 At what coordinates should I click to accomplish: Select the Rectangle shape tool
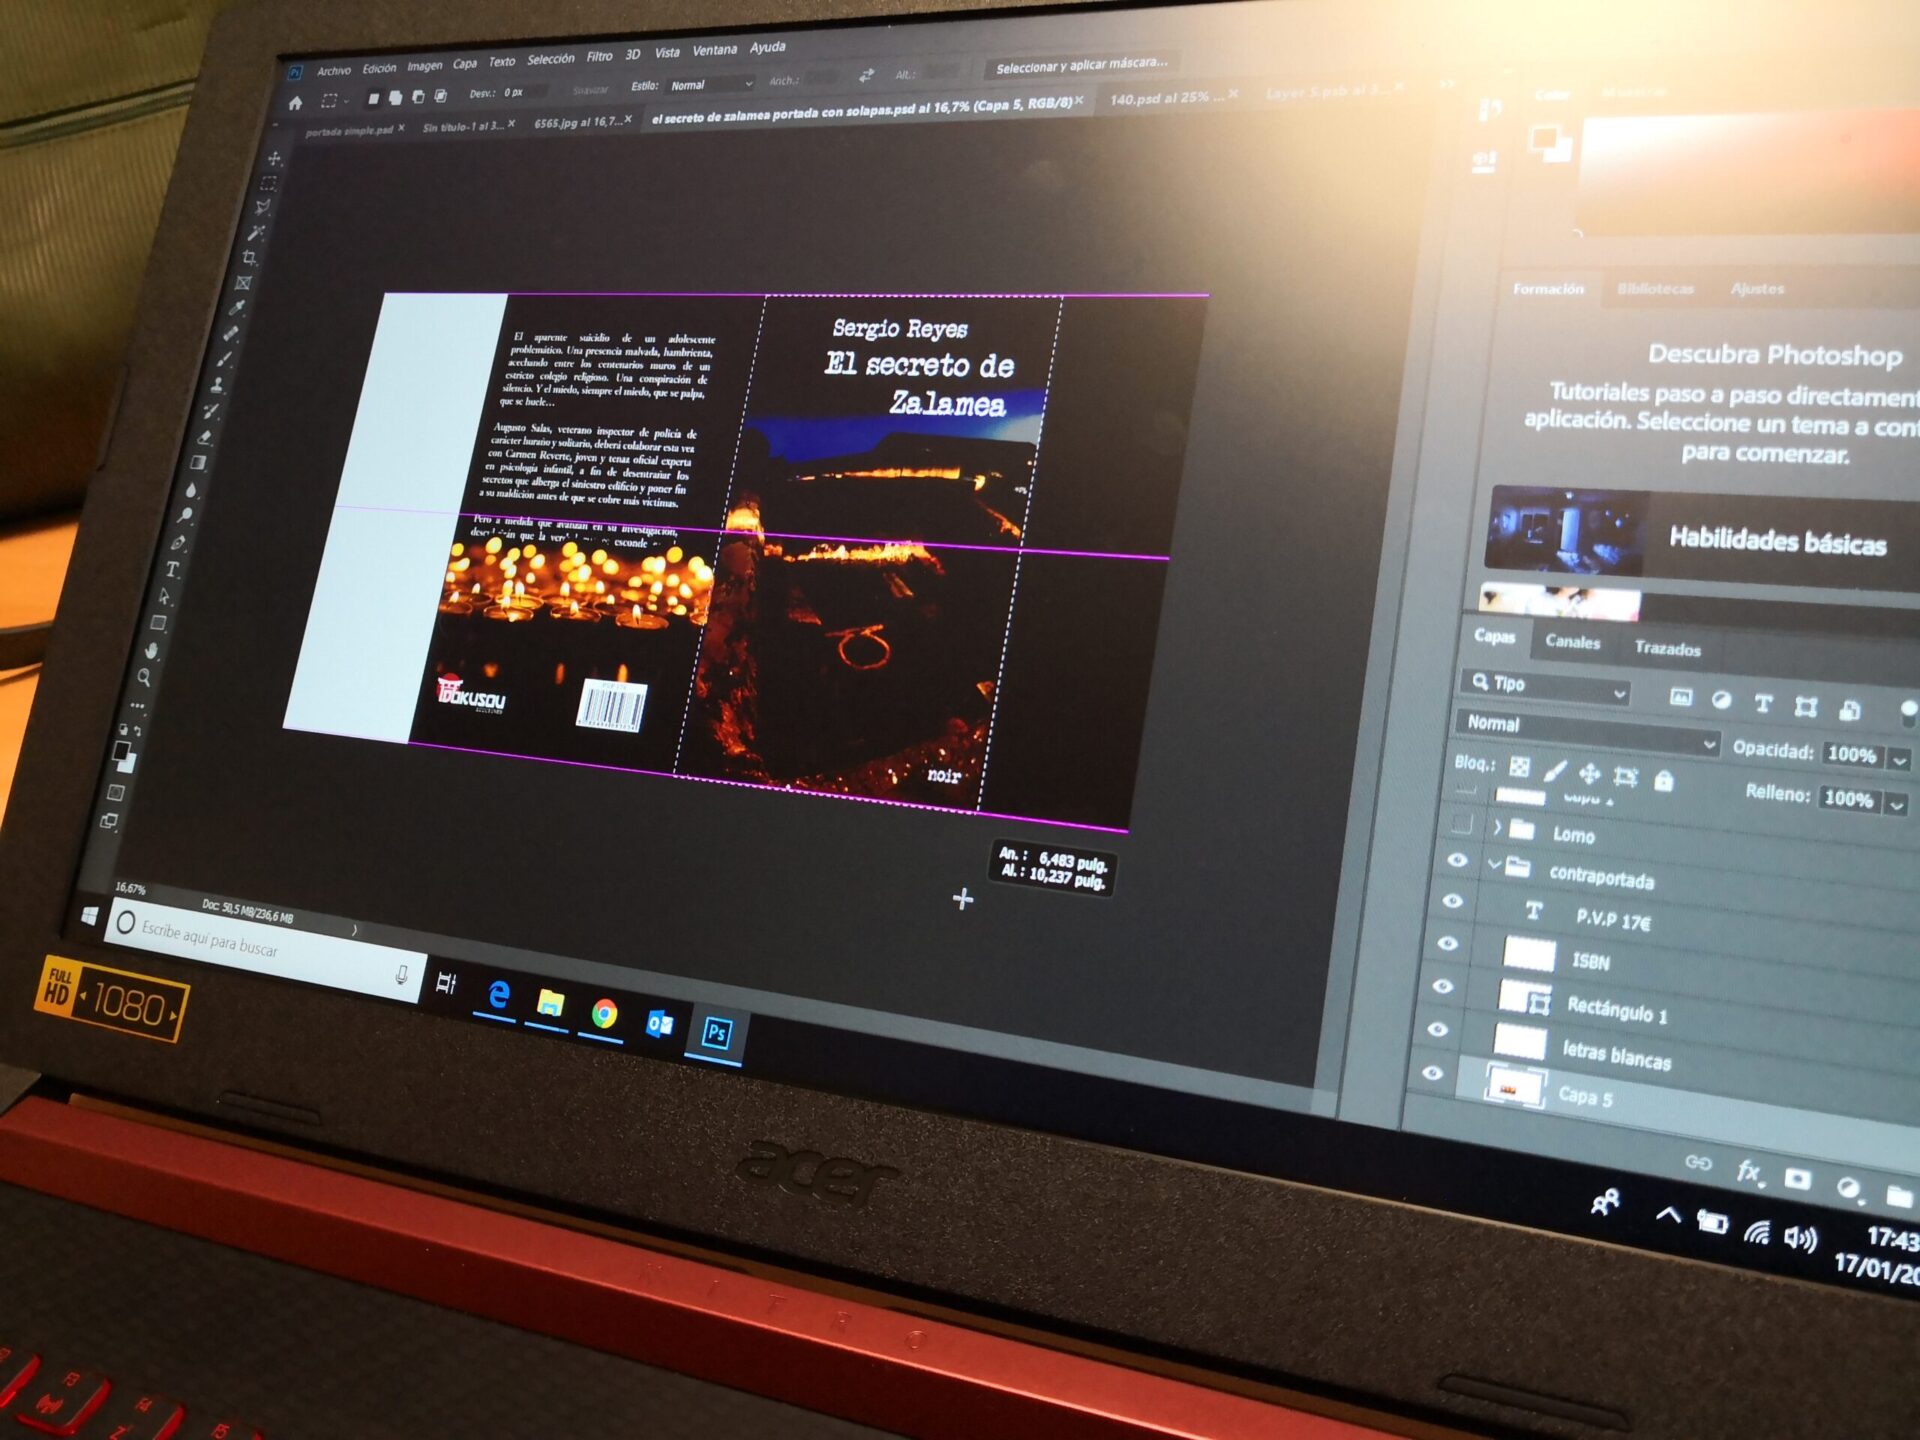tap(158, 624)
